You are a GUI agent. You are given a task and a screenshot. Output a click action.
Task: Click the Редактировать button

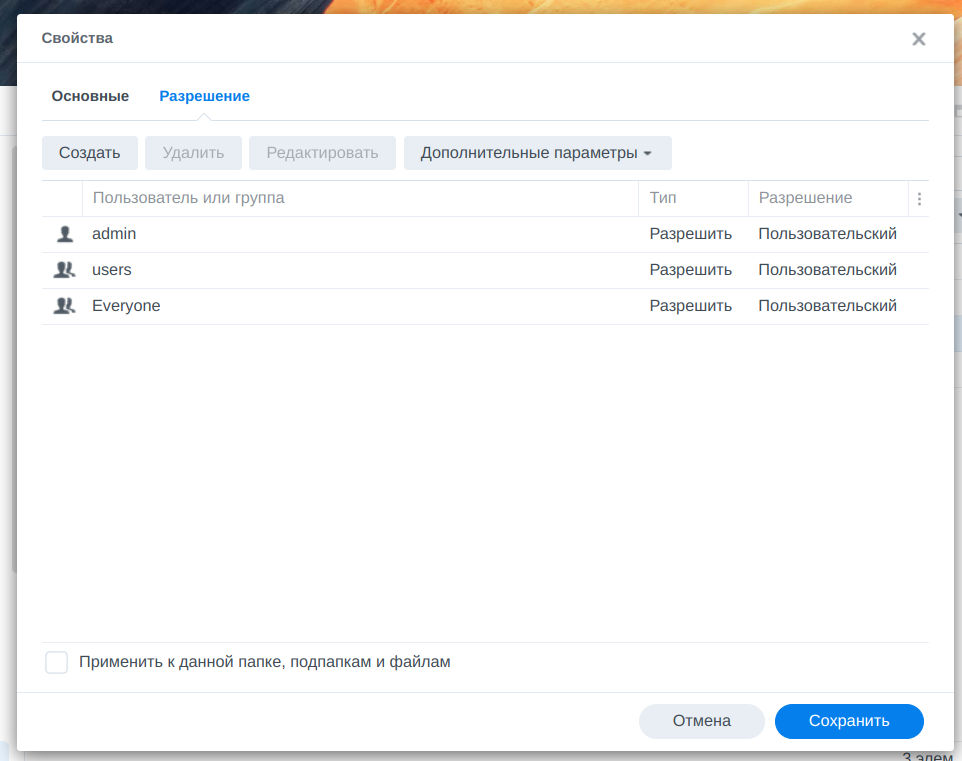tap(322, 153)
